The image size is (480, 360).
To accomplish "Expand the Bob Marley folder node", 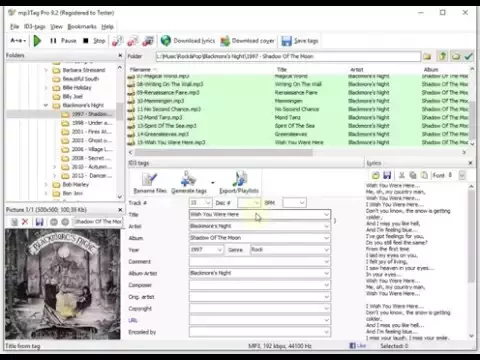I will (x=46, y=184).
